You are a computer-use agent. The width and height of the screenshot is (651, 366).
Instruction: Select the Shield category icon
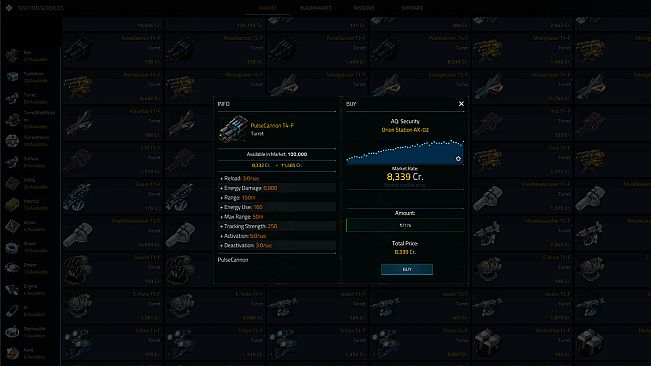(x=12, y=247)
